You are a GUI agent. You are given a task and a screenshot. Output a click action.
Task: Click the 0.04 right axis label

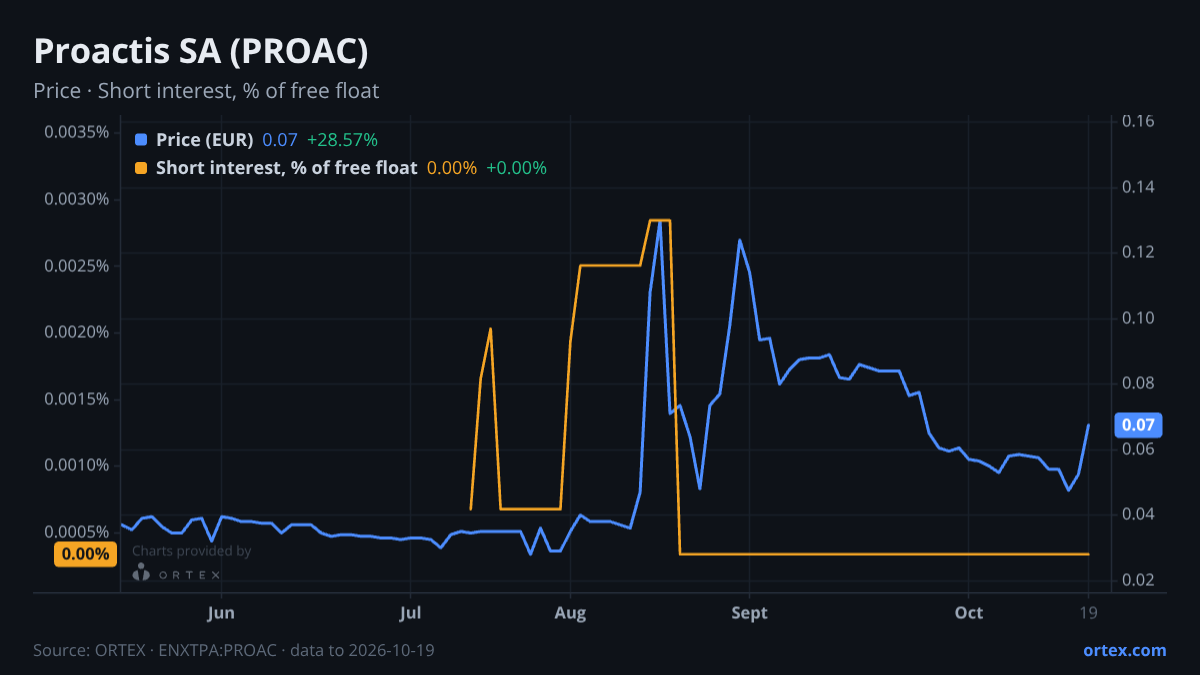point(1138,514)
